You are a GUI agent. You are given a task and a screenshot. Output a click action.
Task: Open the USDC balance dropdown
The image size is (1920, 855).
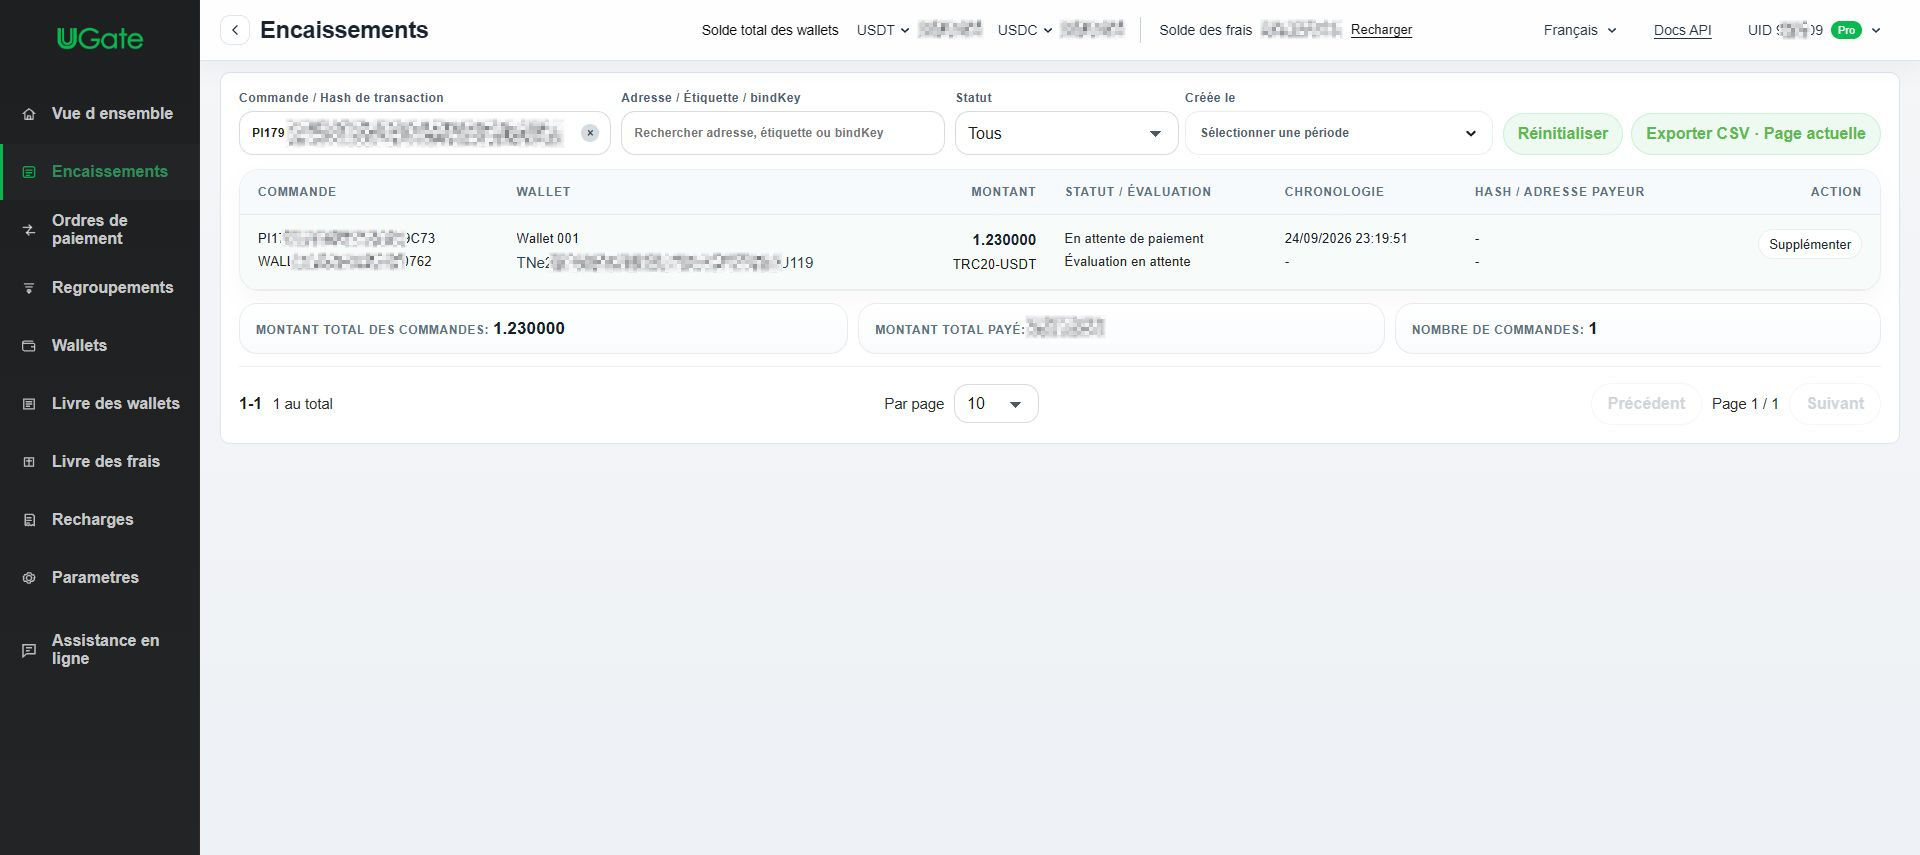[x=1025, y=30]
